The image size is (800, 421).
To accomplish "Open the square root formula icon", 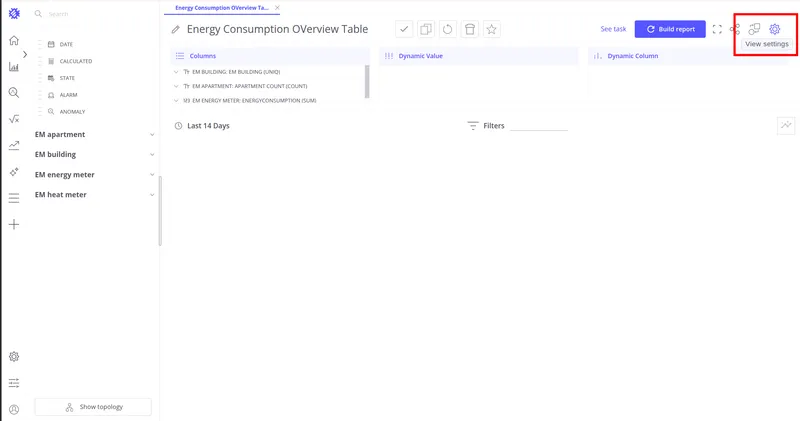I will [14, 119].
